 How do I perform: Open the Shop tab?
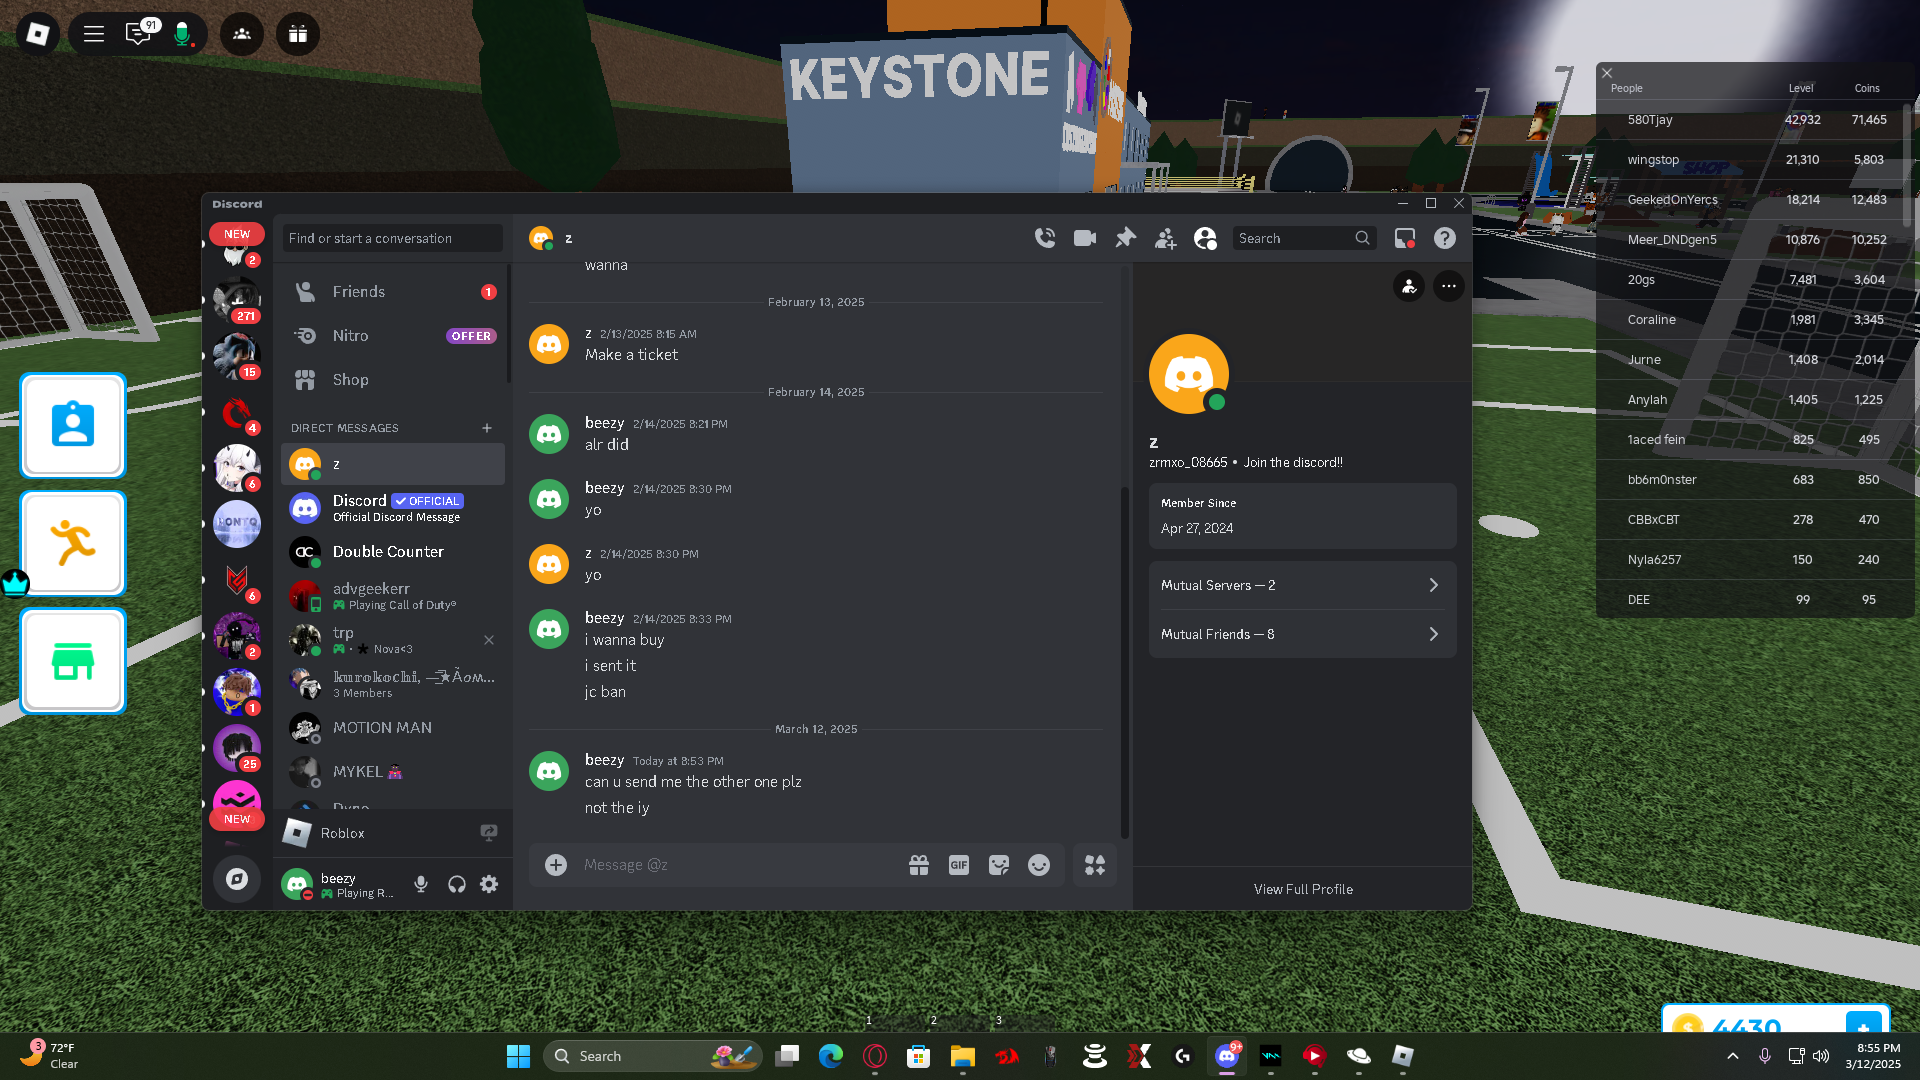pos(394,380)
